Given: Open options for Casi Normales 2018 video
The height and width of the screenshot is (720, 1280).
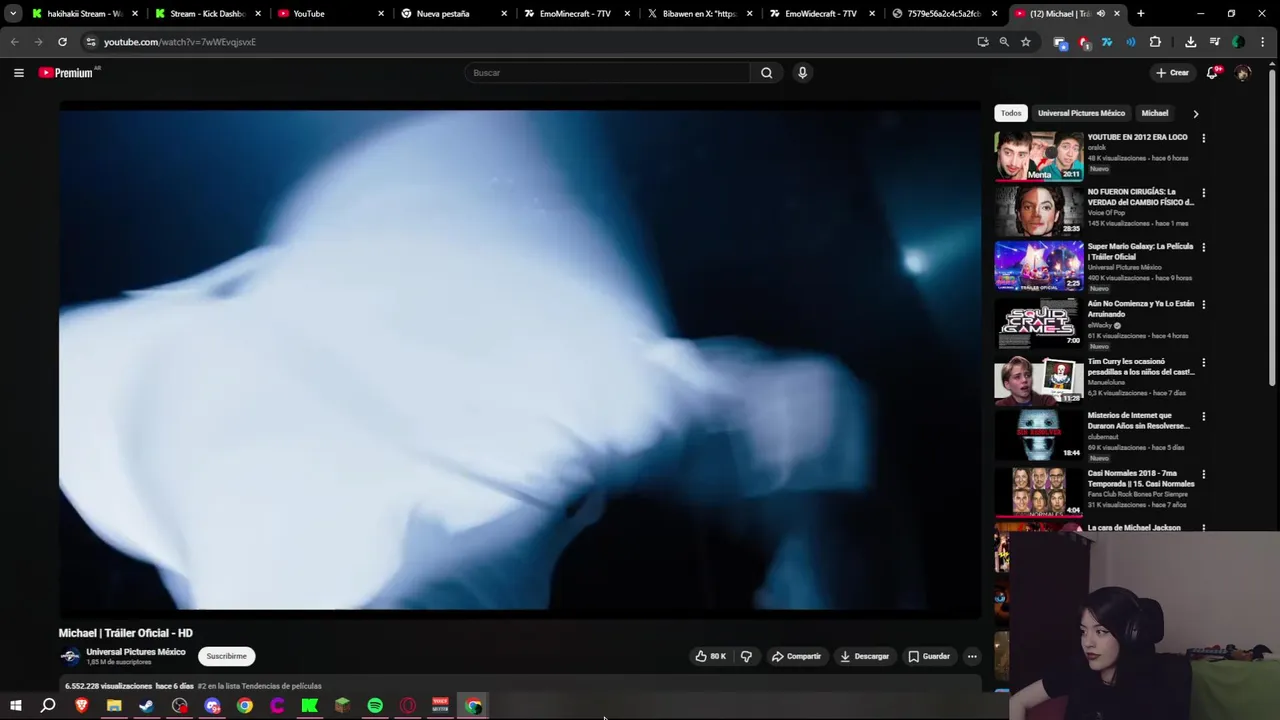Looking at the screenshot, I should pos(1203,474).
